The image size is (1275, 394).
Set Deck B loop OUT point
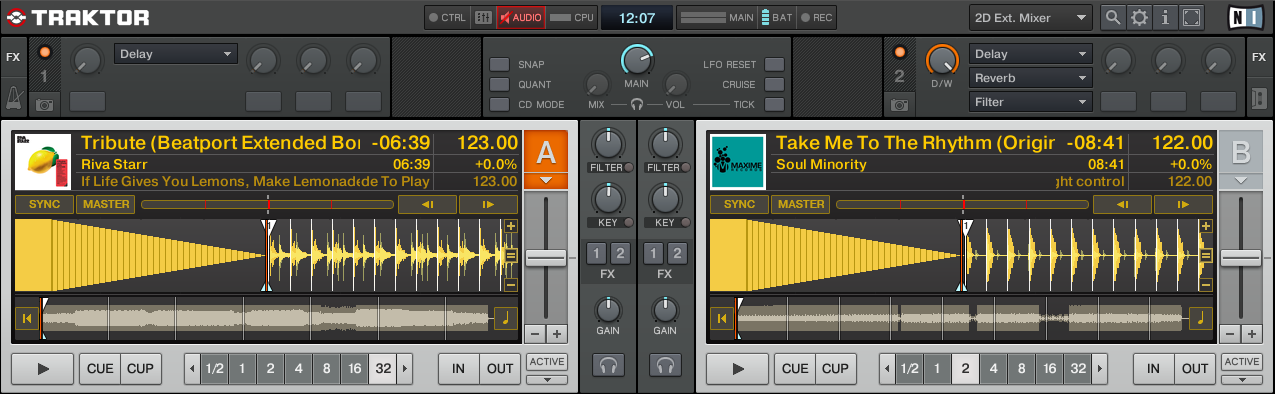pos(1195,368)
